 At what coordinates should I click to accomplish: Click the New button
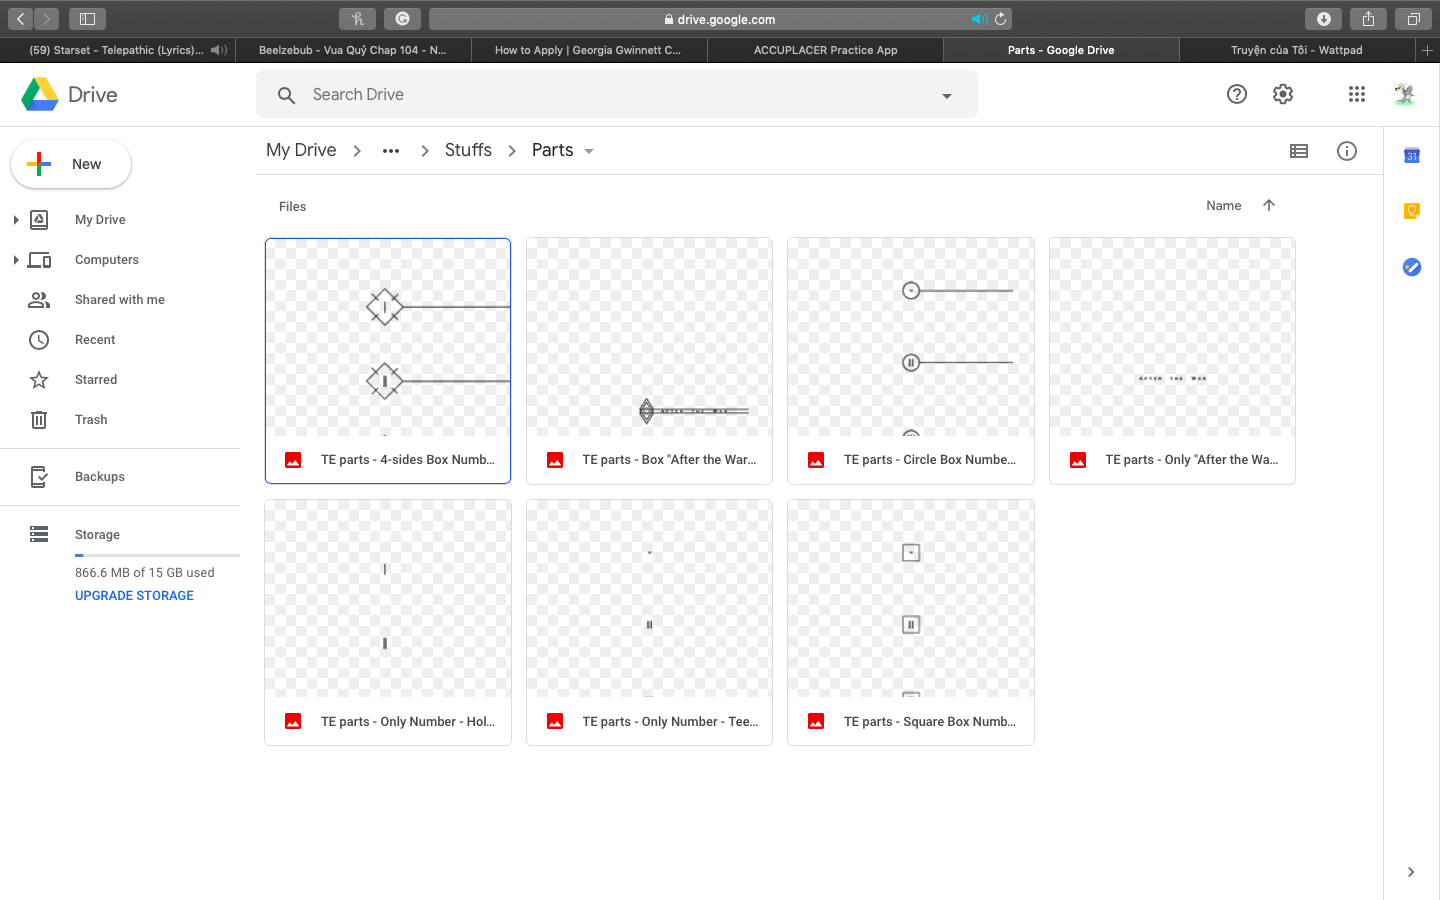coord(71,164)
